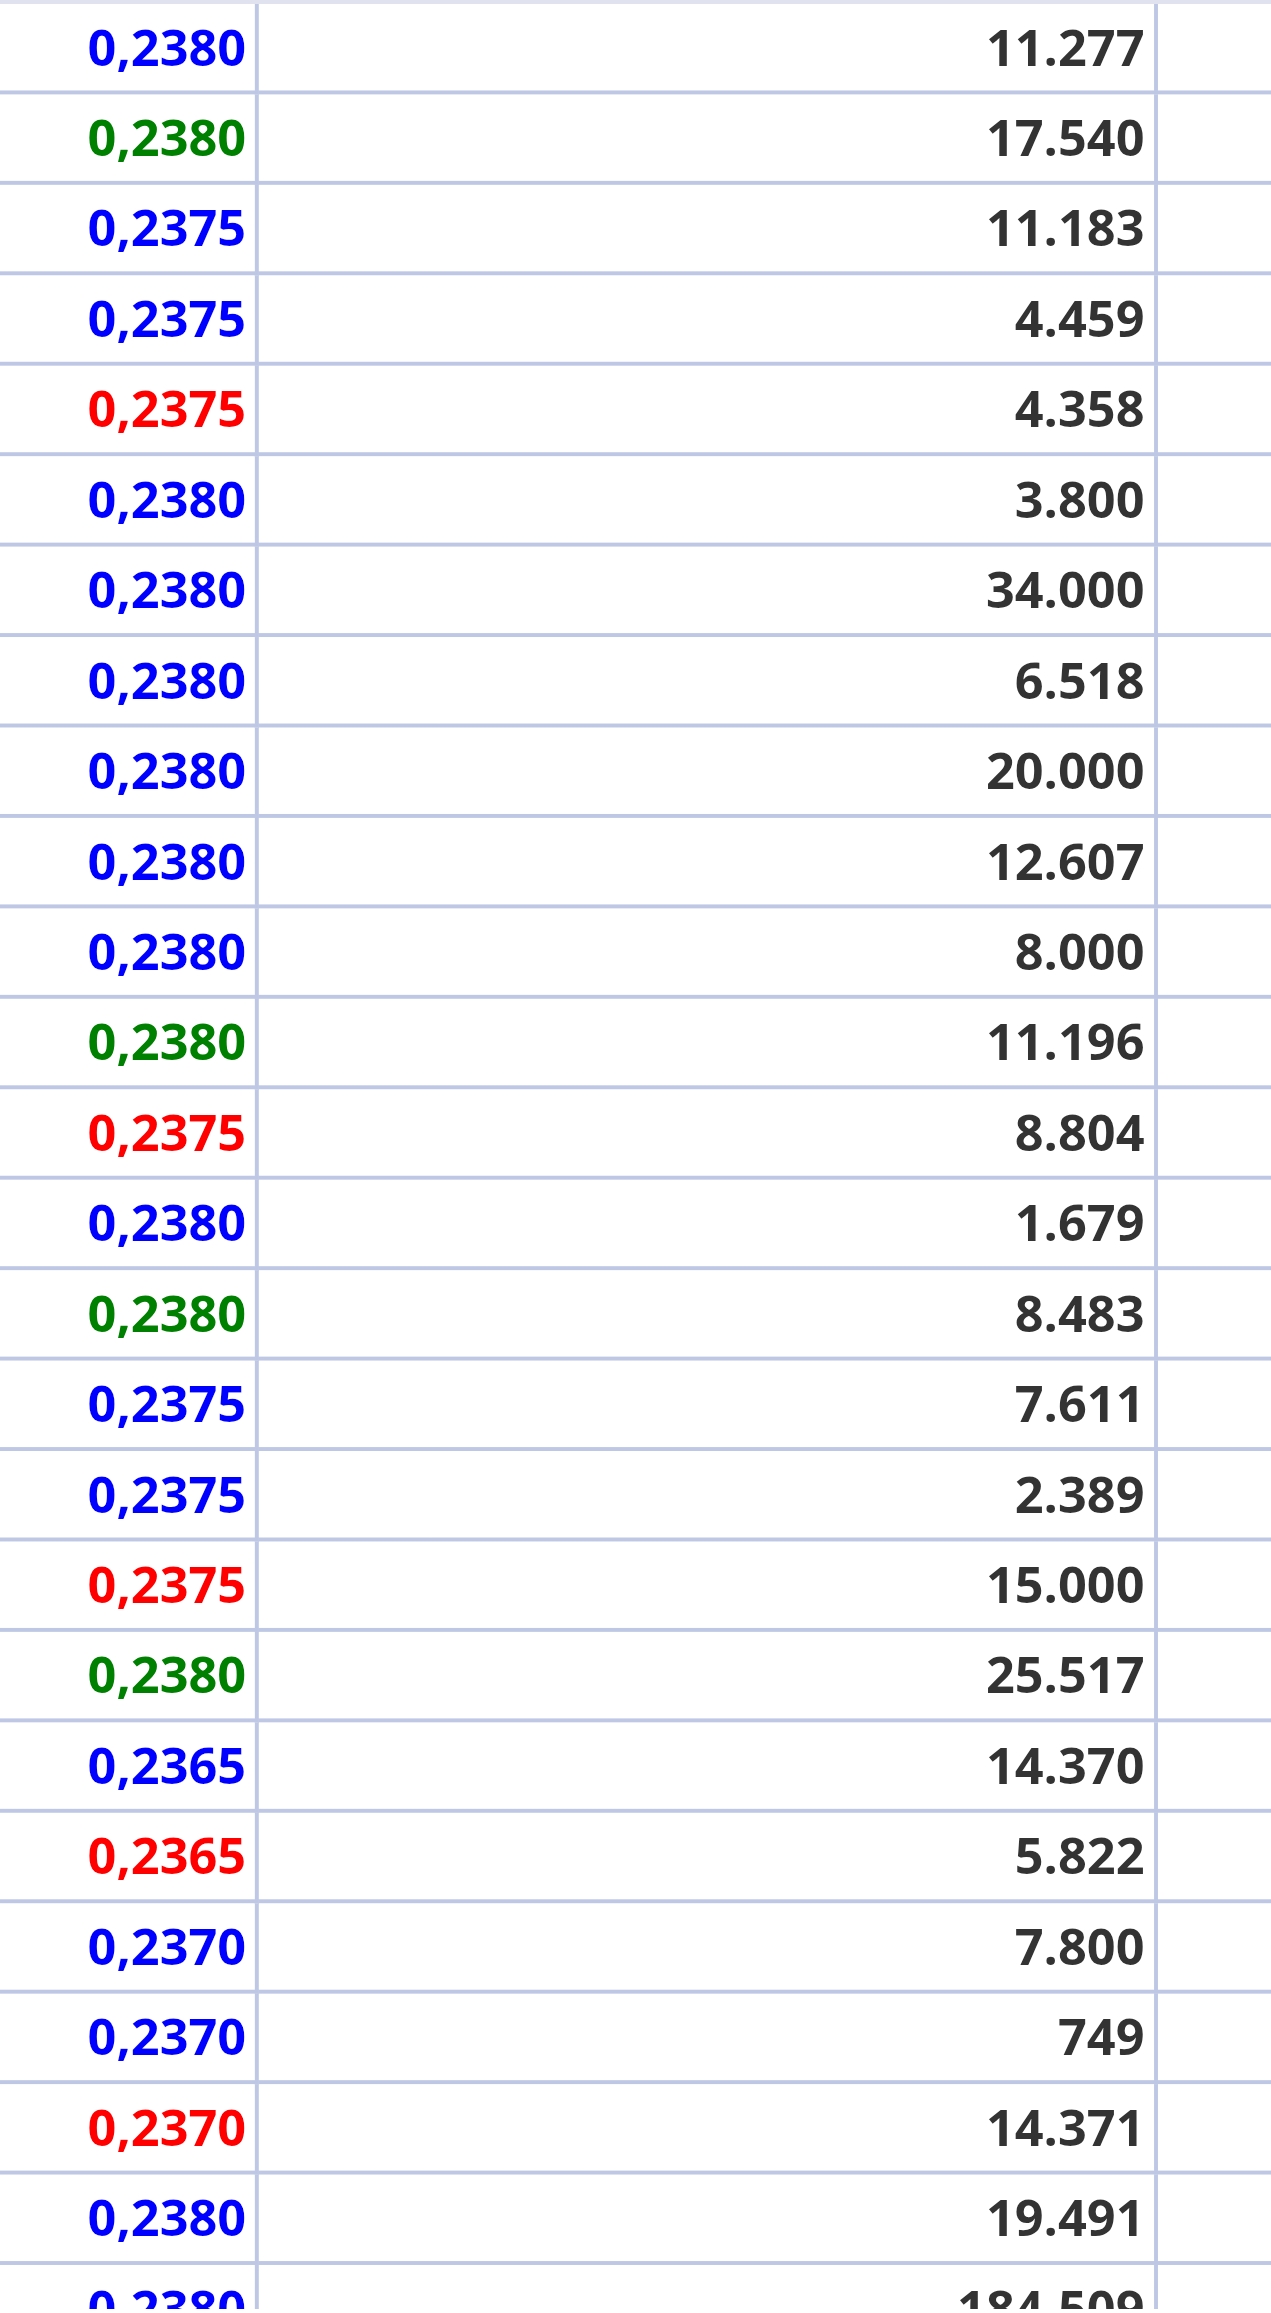Select the green price next to 17.540
The width and height of the screenshot is (1271, 2313).
coord(166,139)
